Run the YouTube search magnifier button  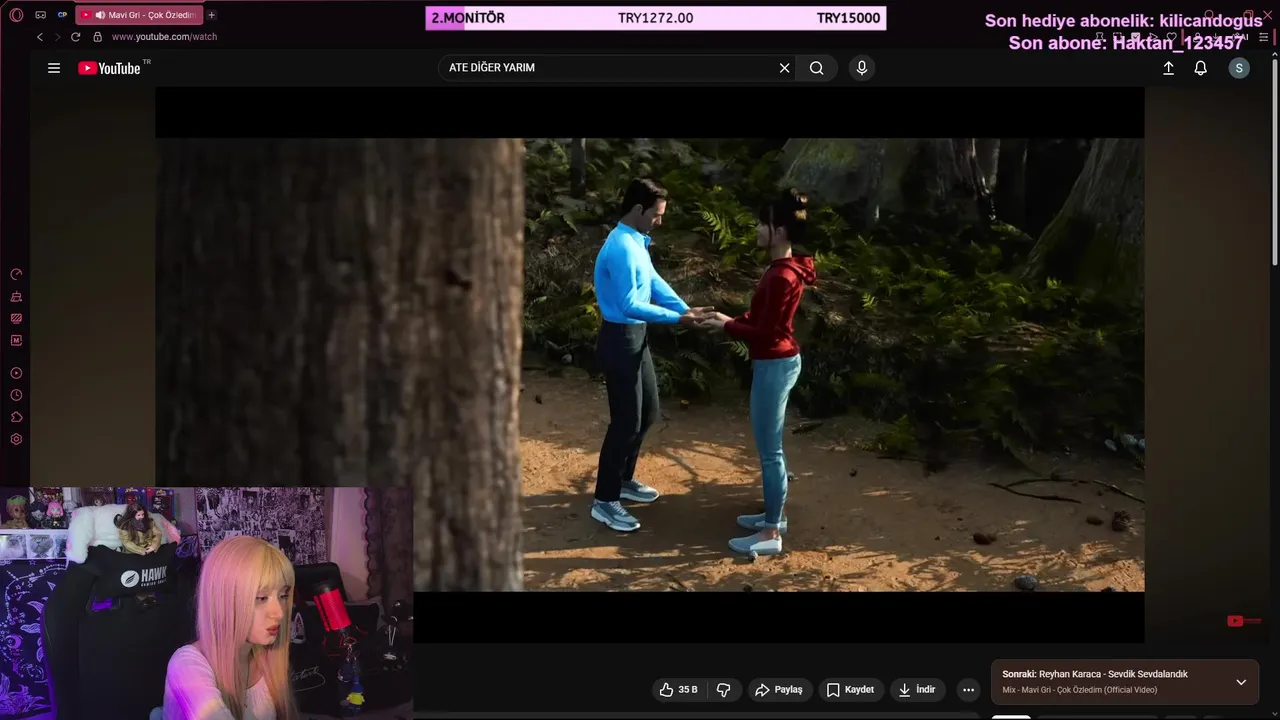point(817,68)
